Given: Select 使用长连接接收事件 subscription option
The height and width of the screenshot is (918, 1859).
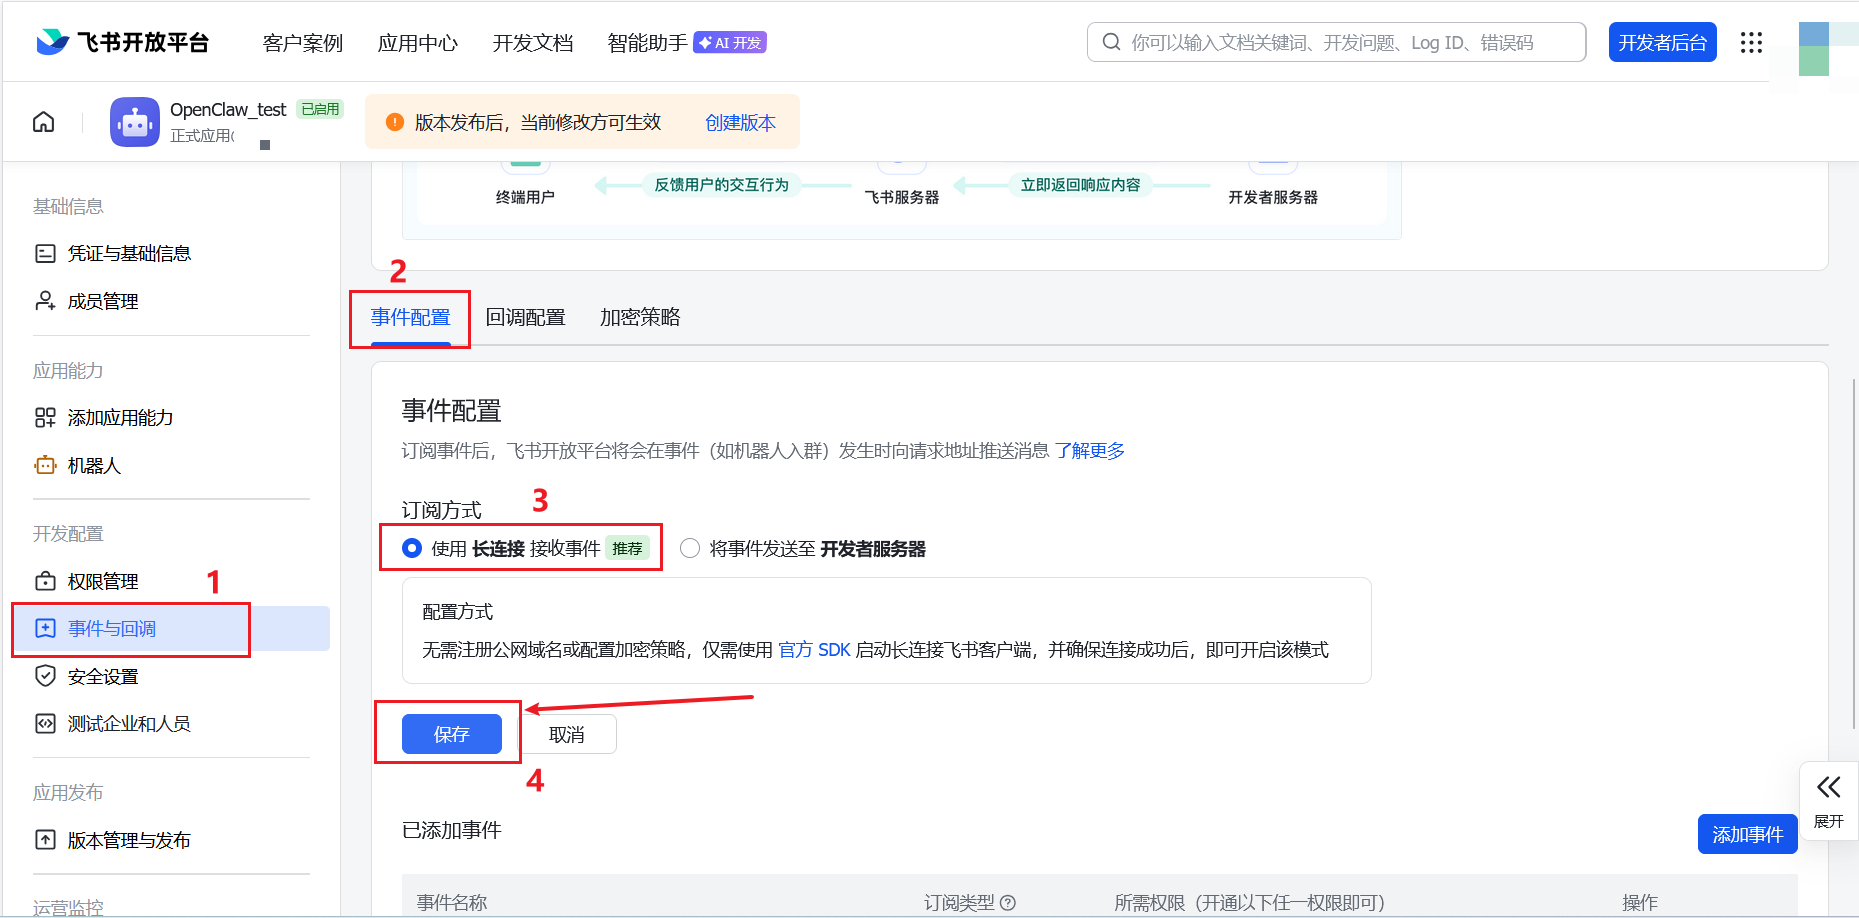Looking at the screenshot, I should coord(412,548).
